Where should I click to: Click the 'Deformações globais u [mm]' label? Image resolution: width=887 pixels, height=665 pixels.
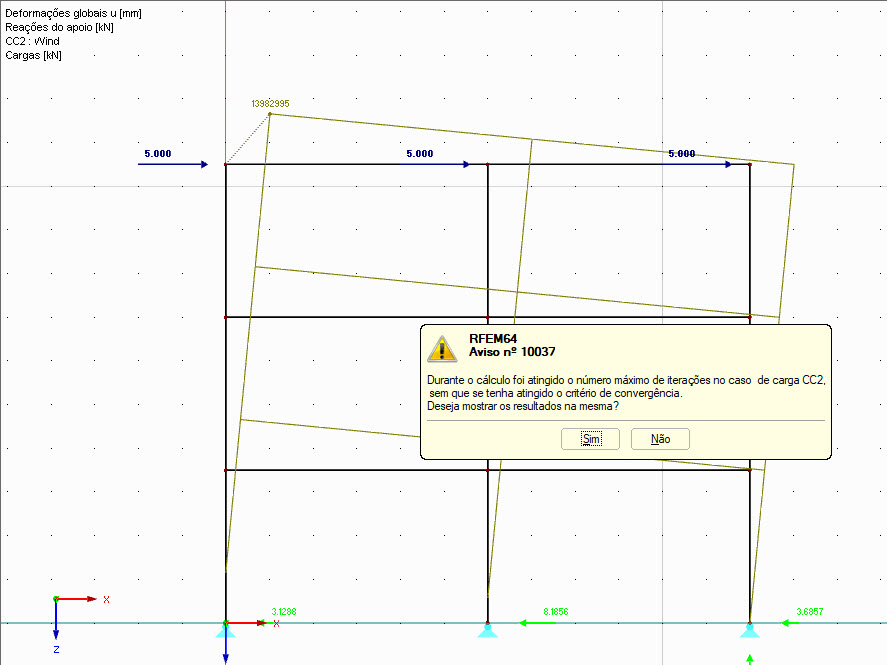[74, 13]
